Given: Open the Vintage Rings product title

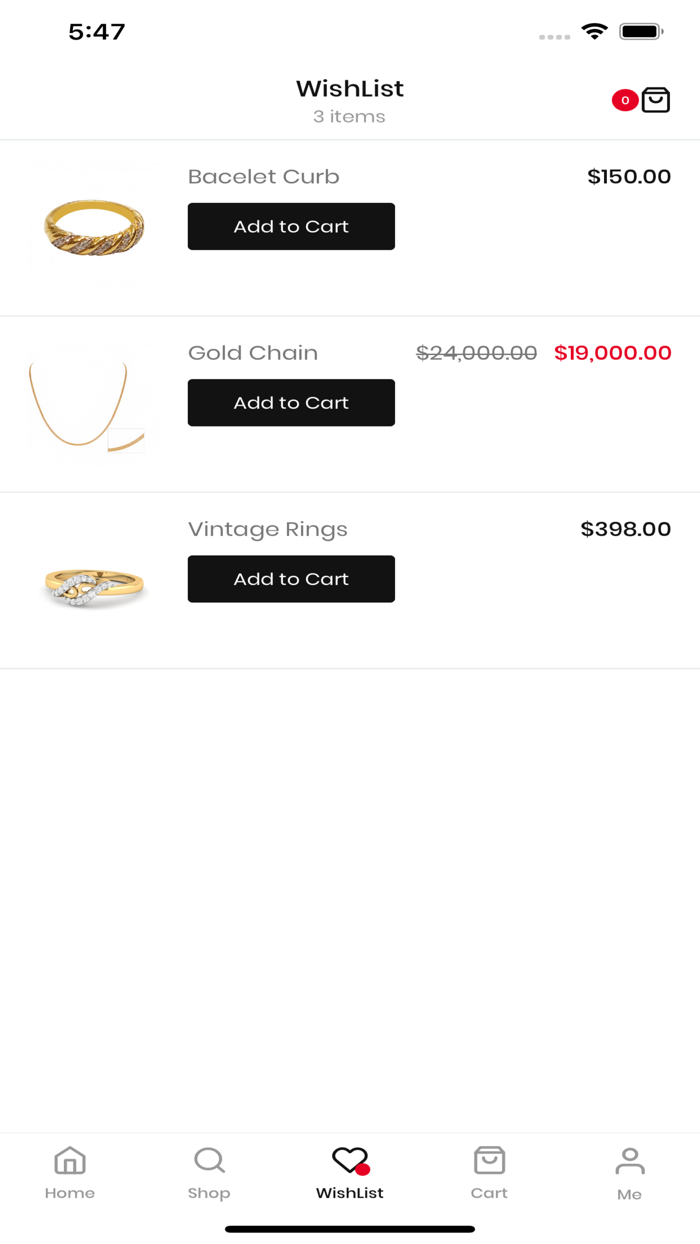Looking at the screenshot, I should (x=267, y=529).
